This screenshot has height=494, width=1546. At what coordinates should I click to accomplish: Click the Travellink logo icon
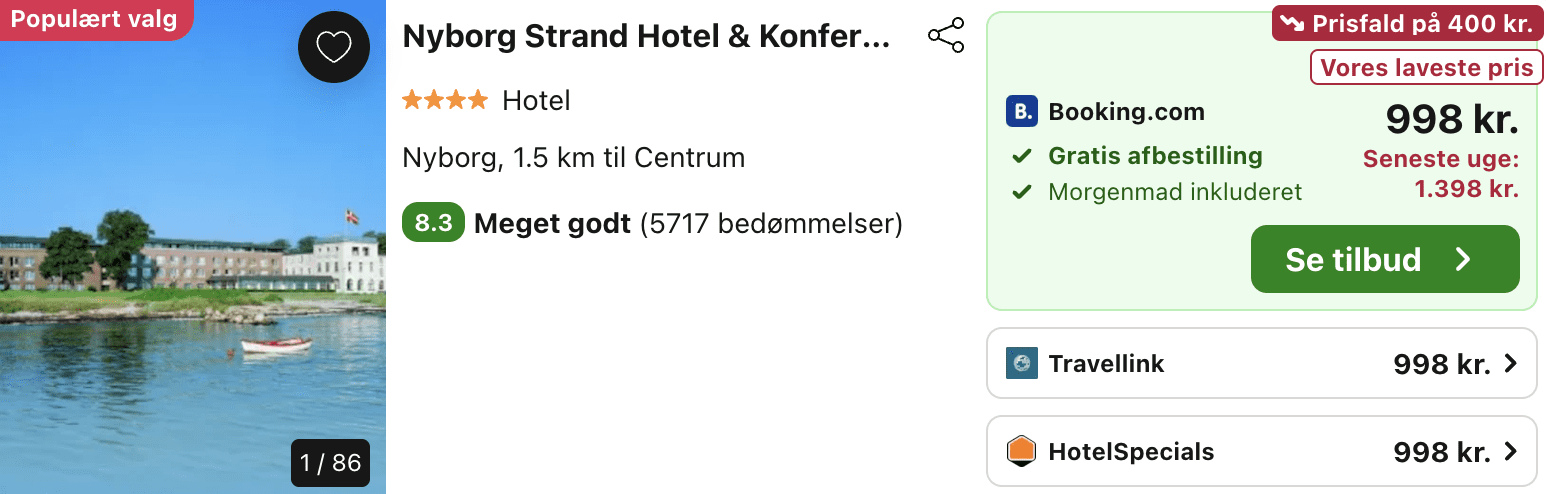[1022, 363]
